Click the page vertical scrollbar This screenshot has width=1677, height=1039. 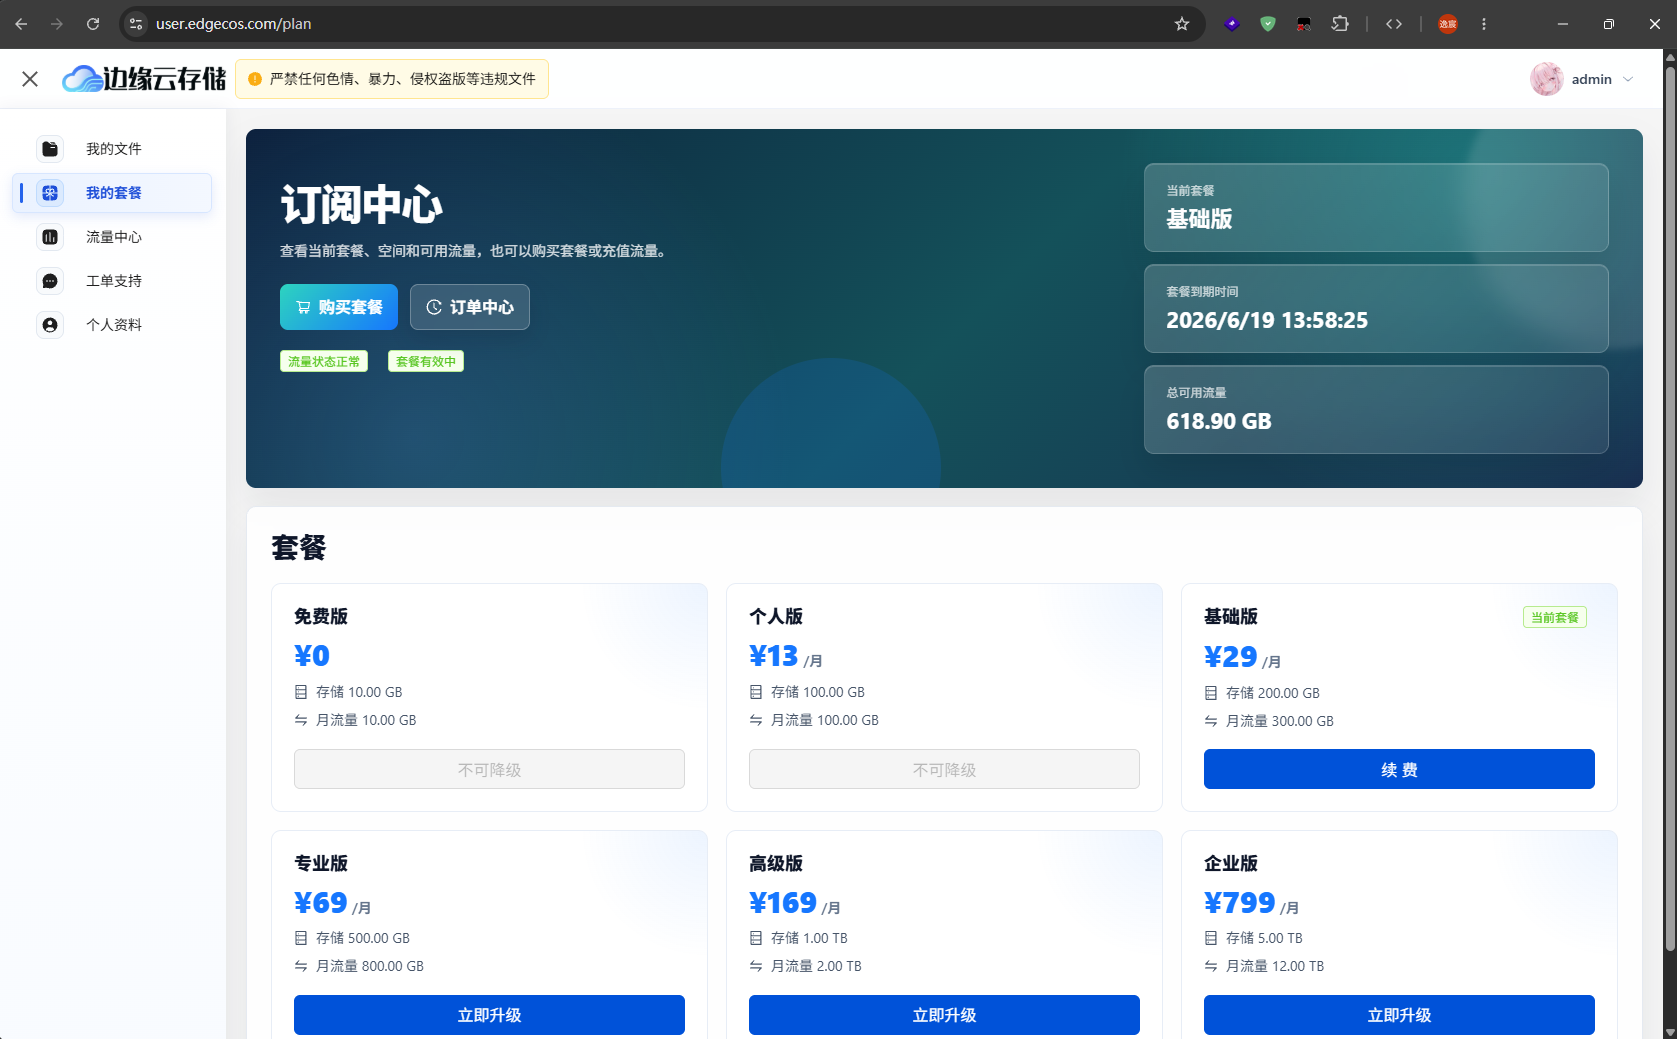(x=1669, y=500)
